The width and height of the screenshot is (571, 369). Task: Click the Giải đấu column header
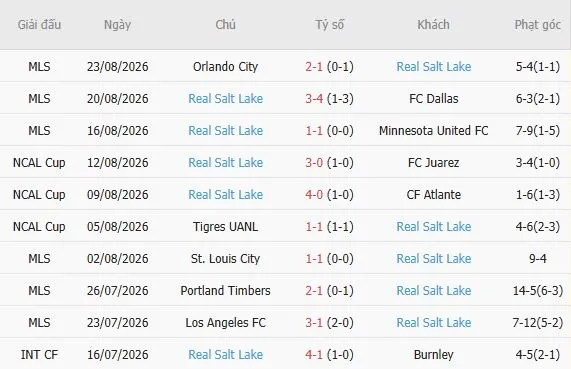click(39, 25)
